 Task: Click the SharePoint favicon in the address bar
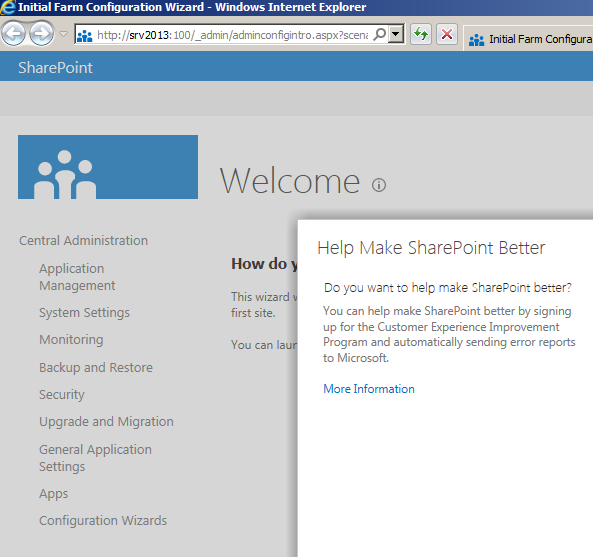pyautogui.click(x=84, y=36)
